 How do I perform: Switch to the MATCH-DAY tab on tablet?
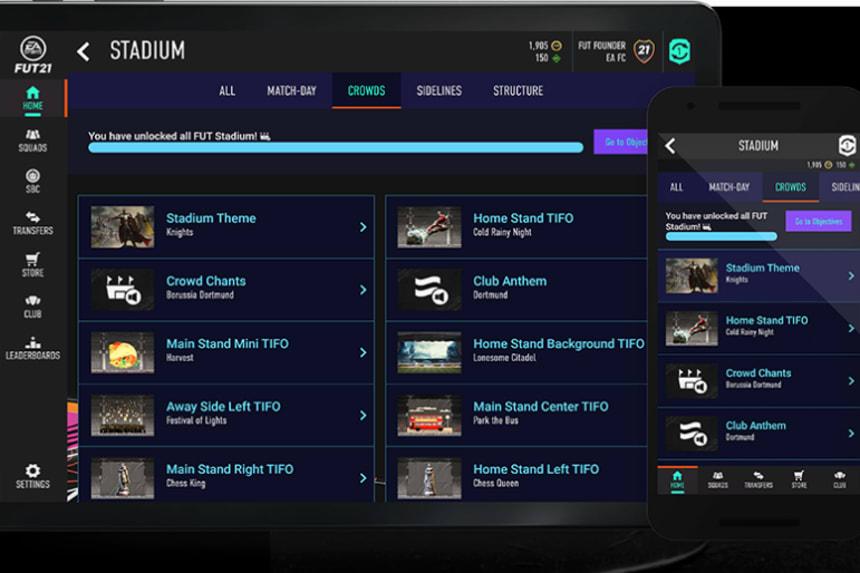[292, 91]
